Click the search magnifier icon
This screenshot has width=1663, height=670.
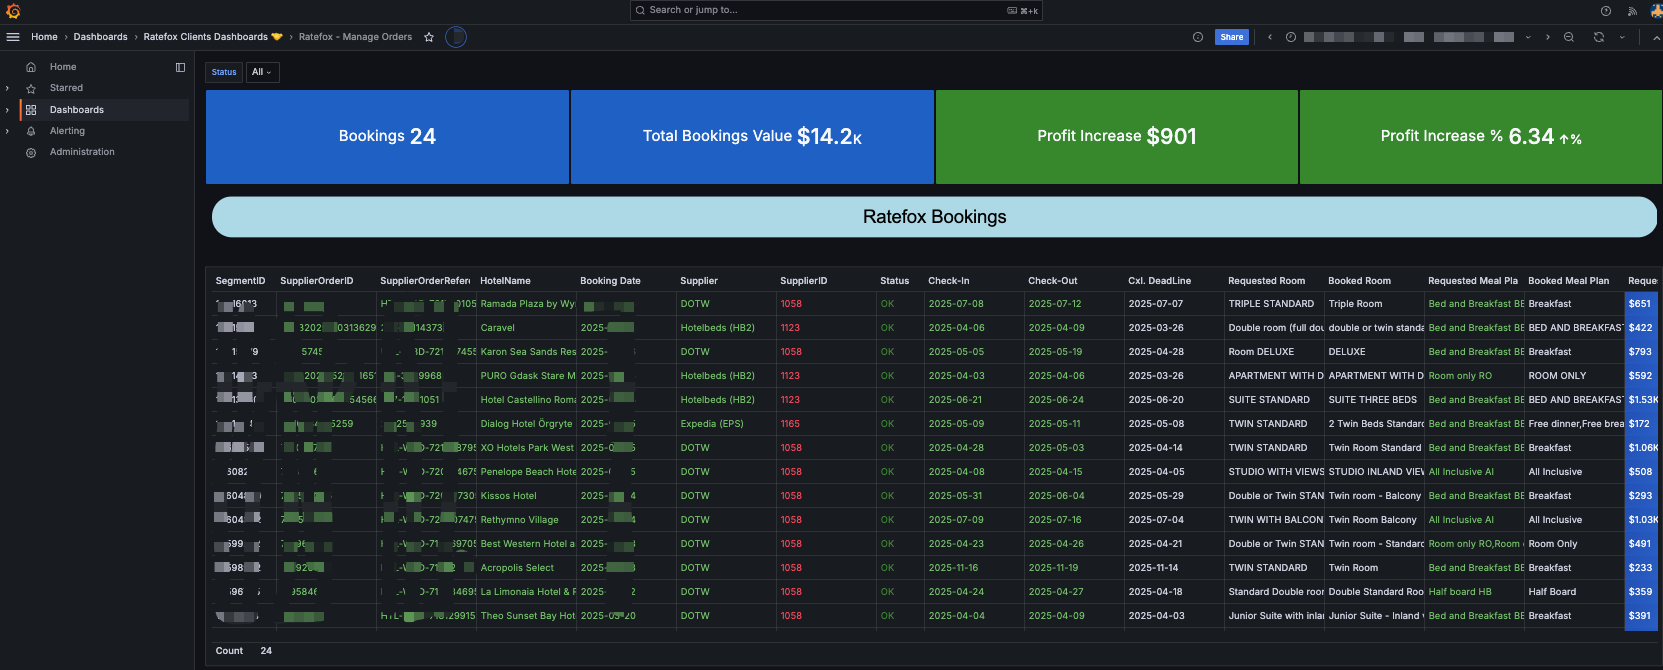(640, 10)
